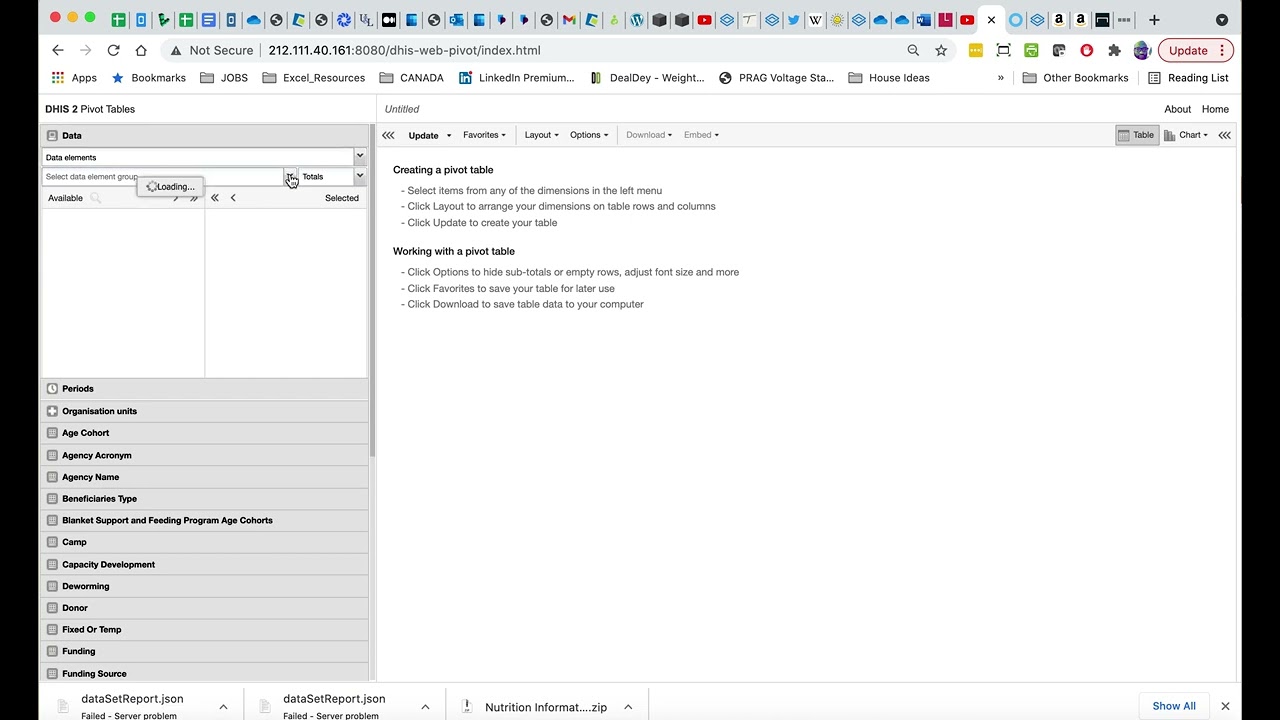The image size is (1280, 720).
Task: Click the select all double-right arrow
Action: (x=194, y=198)
